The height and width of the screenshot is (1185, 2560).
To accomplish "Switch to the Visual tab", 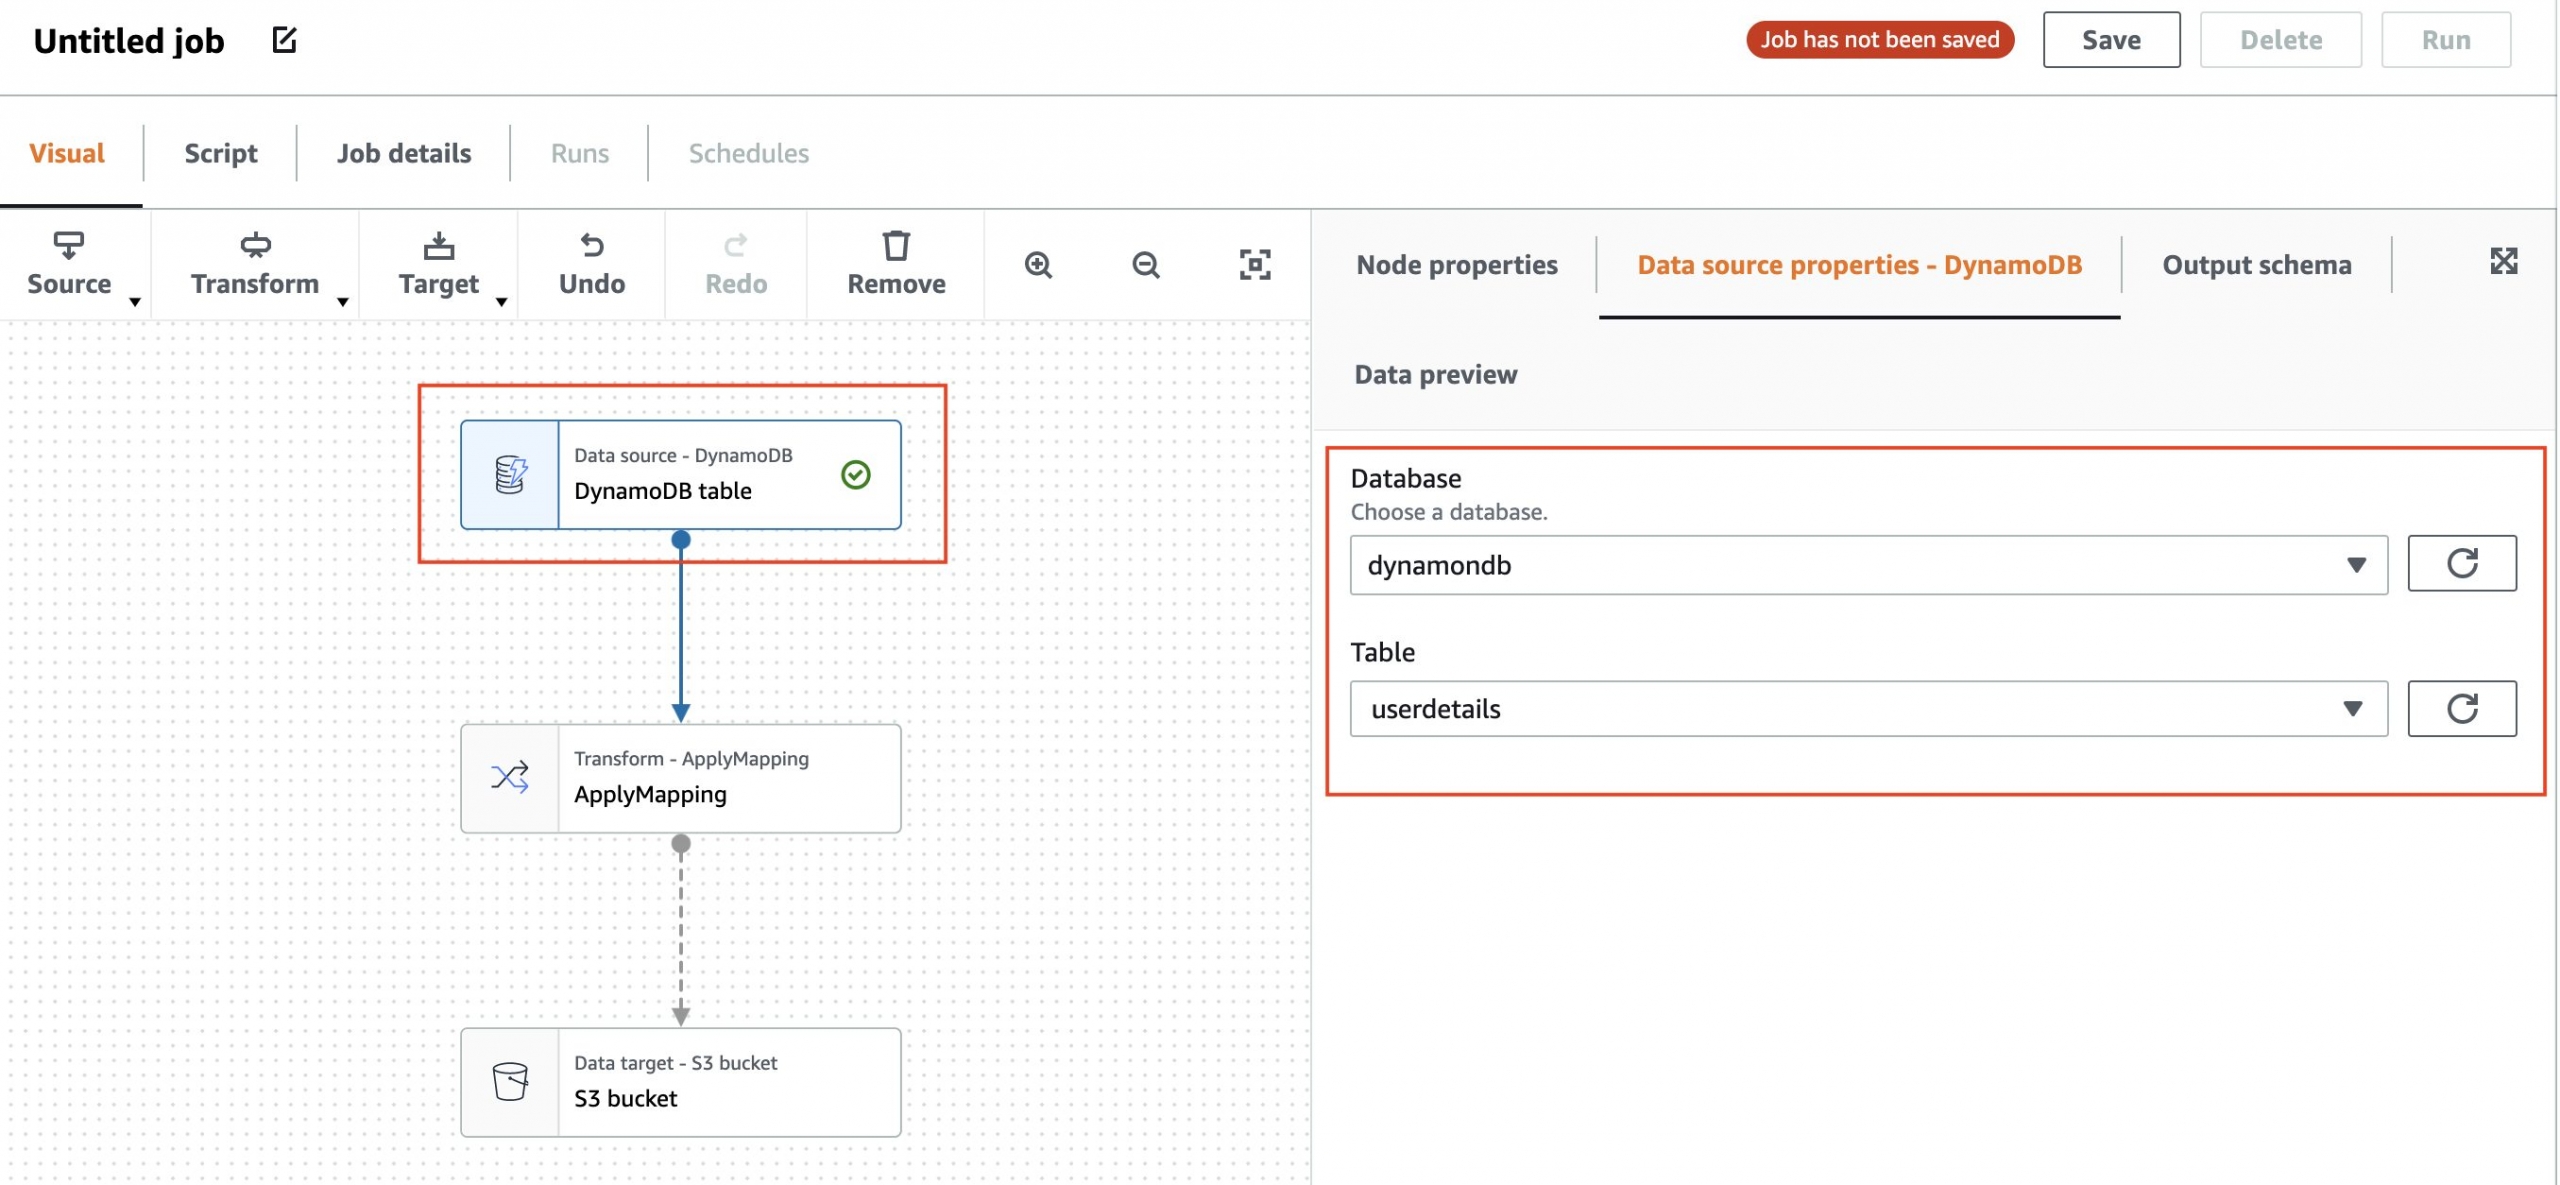I will [x=67, y=153].
